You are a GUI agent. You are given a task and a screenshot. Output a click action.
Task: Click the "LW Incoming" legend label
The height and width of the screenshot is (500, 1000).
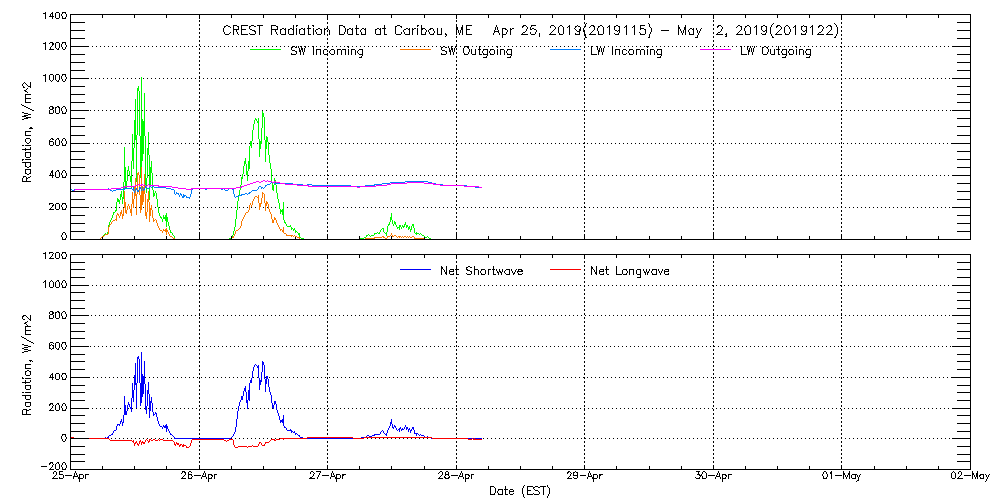tap(626, 51)
